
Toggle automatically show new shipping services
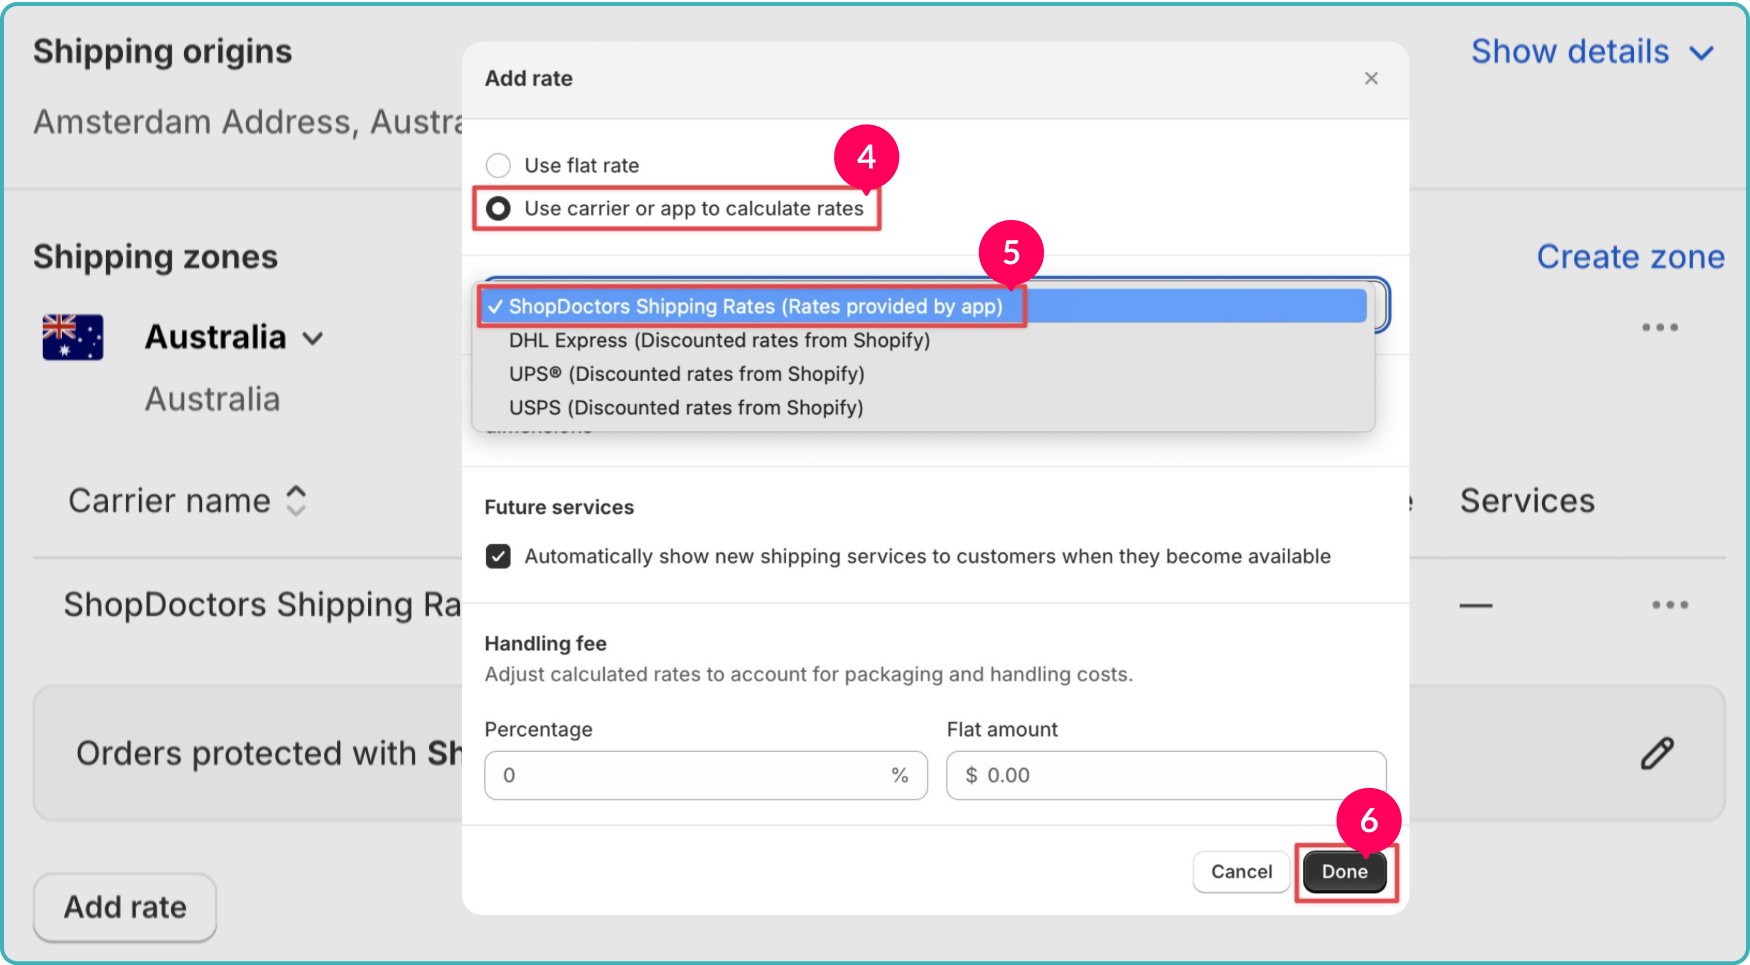coord(498,556)
